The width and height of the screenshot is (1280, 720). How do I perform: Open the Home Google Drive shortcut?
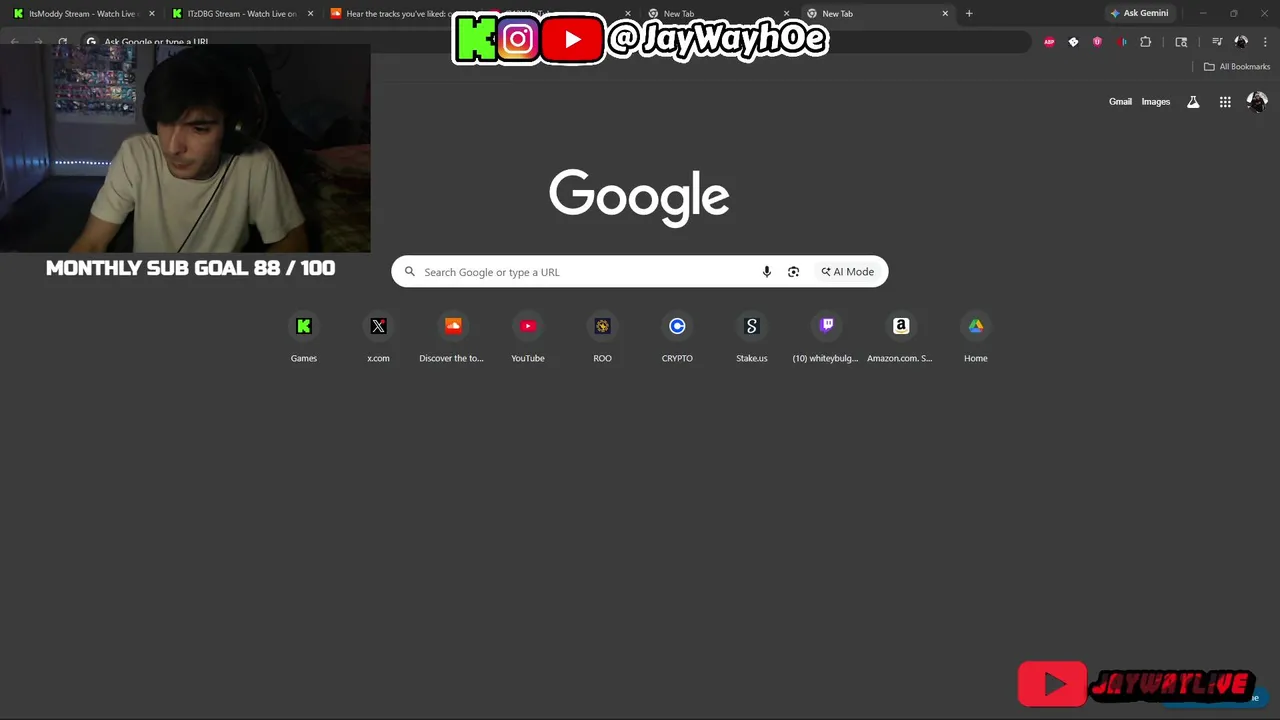[x=975, y=337]
